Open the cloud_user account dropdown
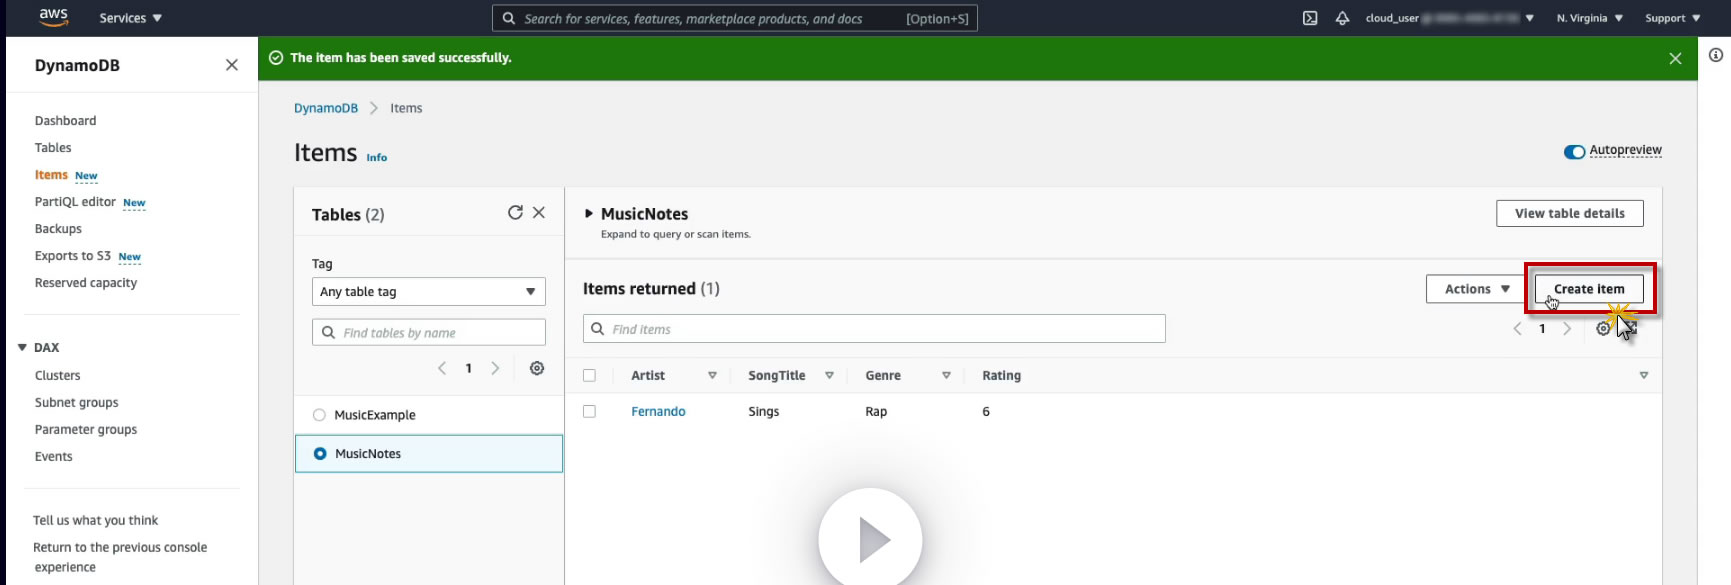Image resolution: width=1731 pixels, height=585 pixels. [x=1449, y=18]
